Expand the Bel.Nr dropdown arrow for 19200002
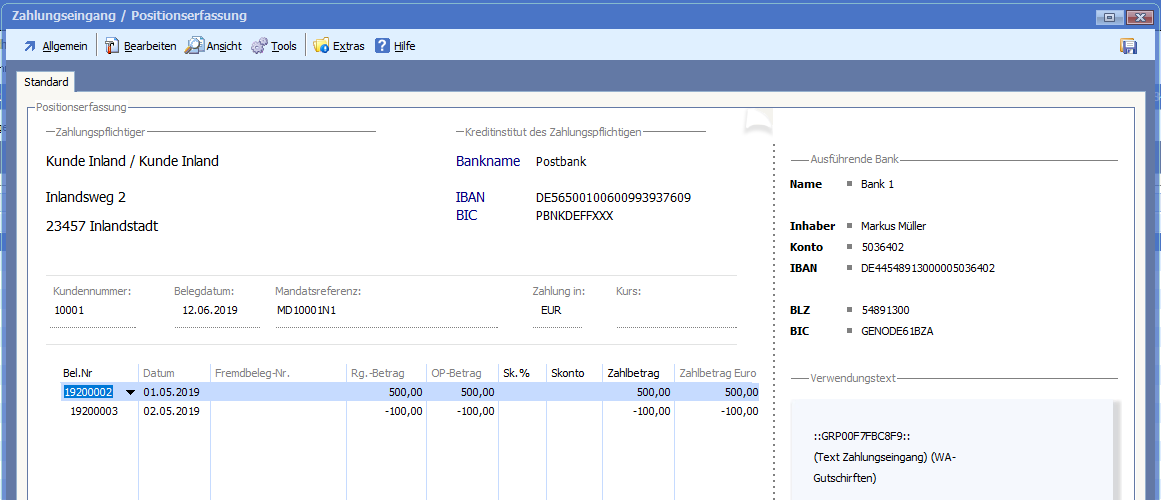Screen dimensions: 1161x500 (x=130, y=392)
